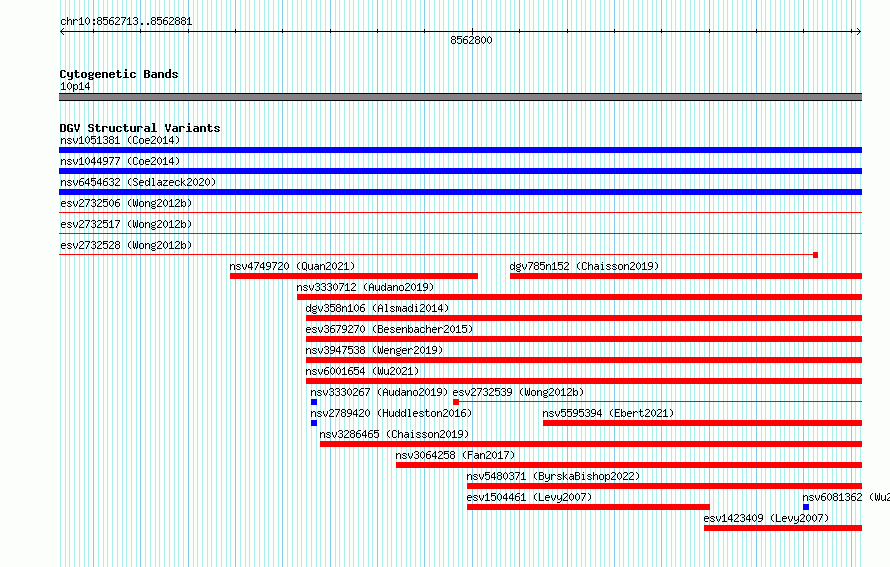Image resolution: width=890 pixels, height=567 pixels.
Task: Click the small blue marker of nsv3330267
Action: point(314,402)
